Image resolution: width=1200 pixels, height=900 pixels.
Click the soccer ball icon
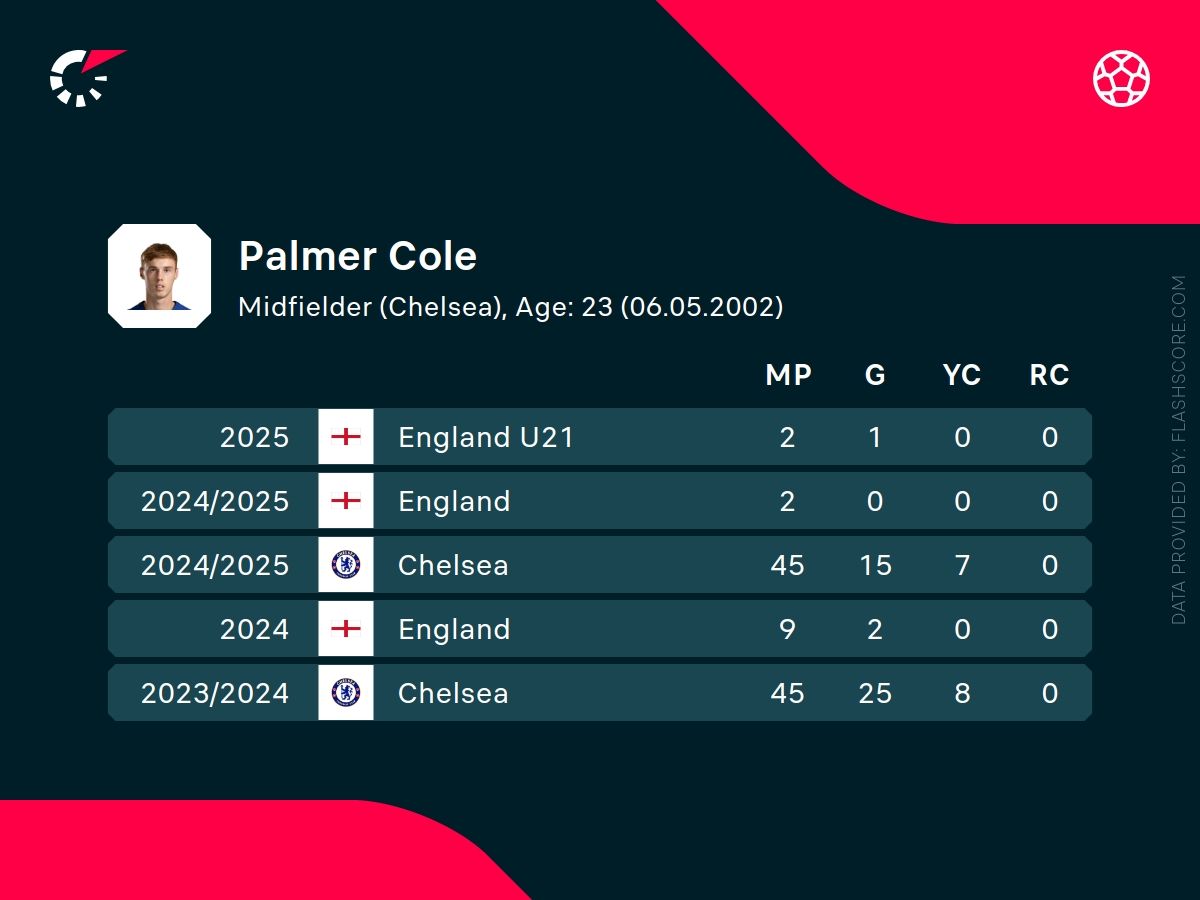point(1121,78)
